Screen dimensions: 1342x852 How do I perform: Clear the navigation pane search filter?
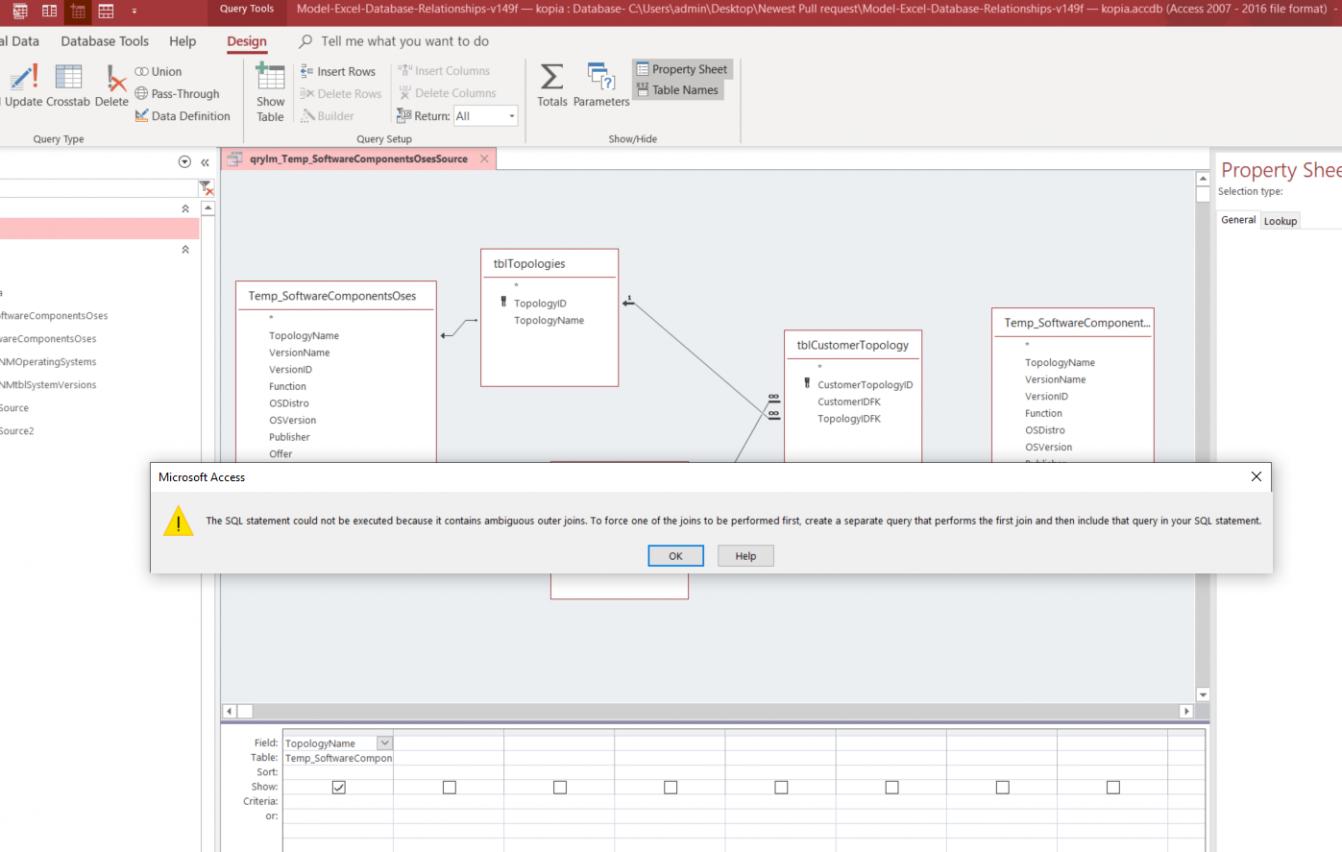[x=207, y=188]
